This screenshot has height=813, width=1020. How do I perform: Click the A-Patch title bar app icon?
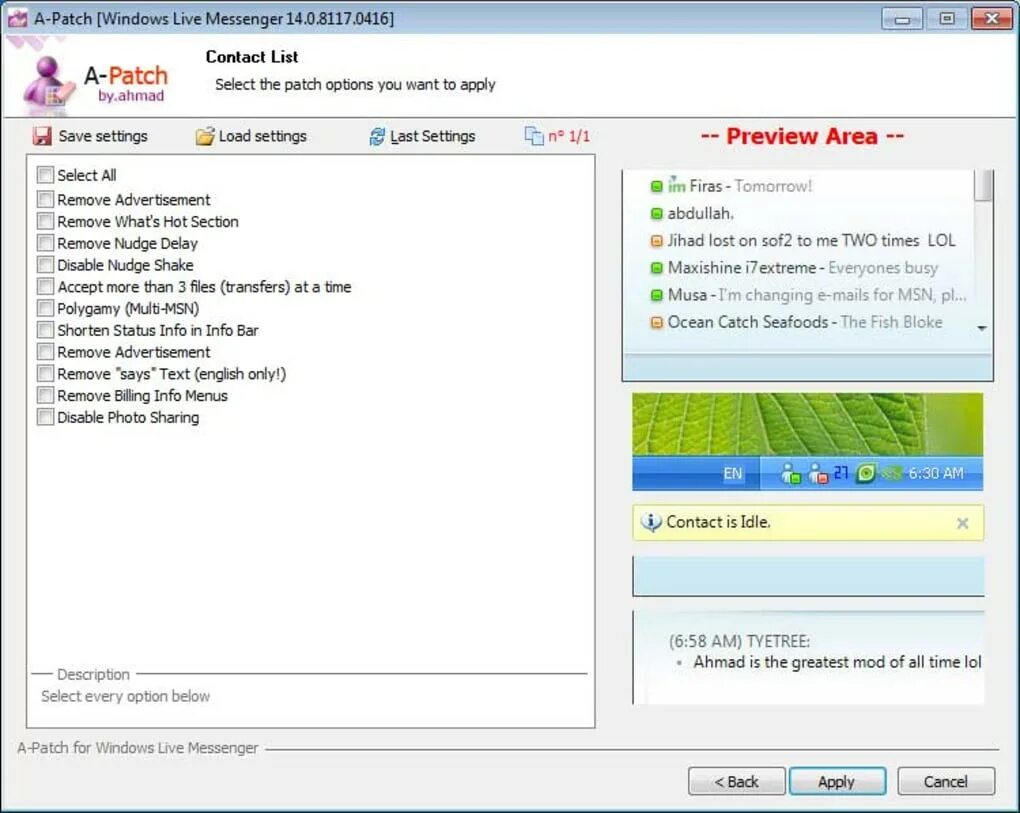pos(18,18)
